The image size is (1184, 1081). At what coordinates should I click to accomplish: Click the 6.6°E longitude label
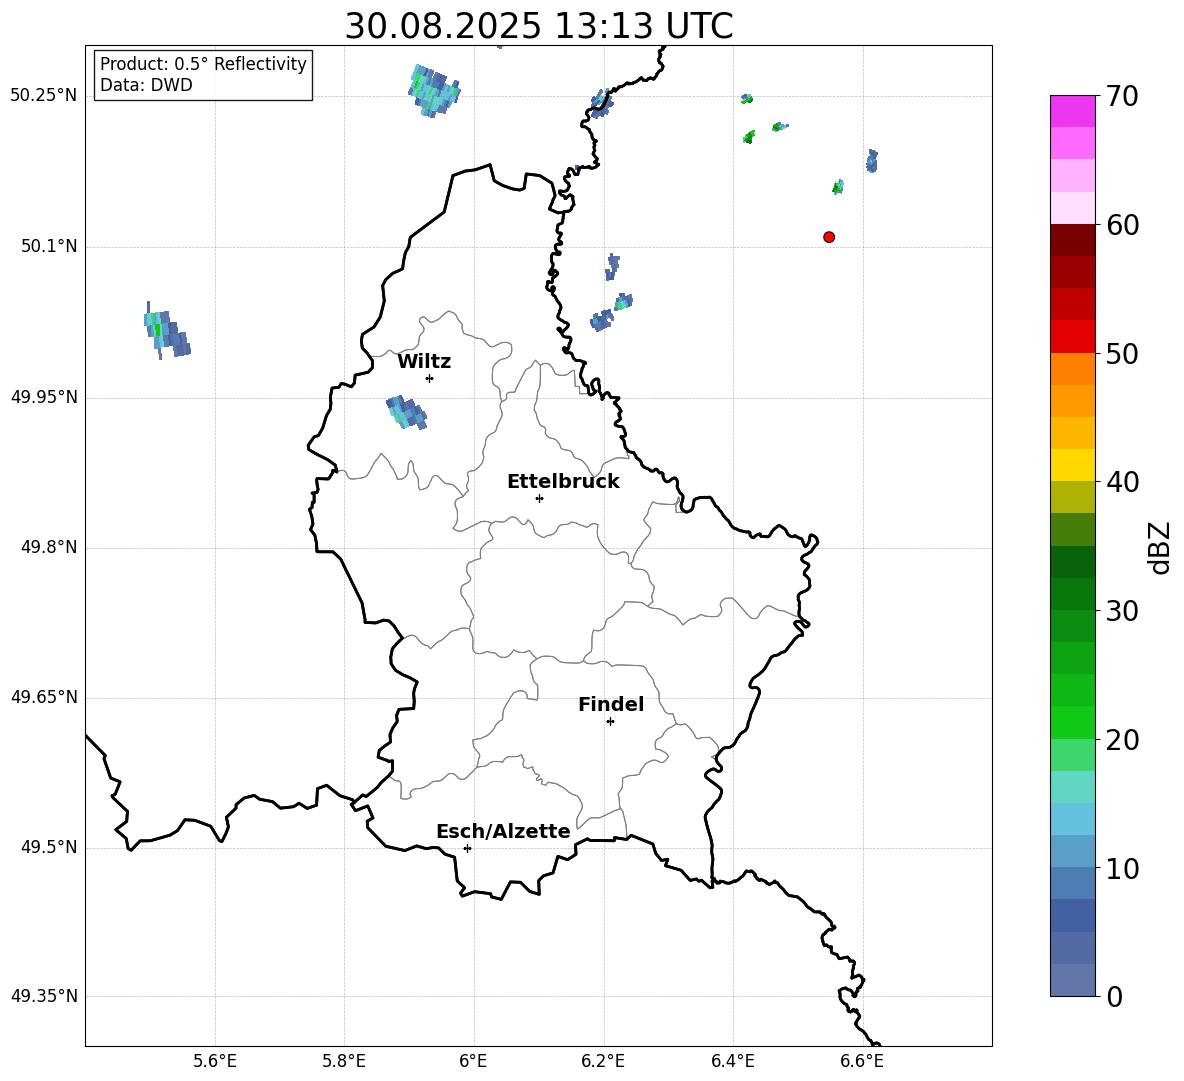point(862,1061)
